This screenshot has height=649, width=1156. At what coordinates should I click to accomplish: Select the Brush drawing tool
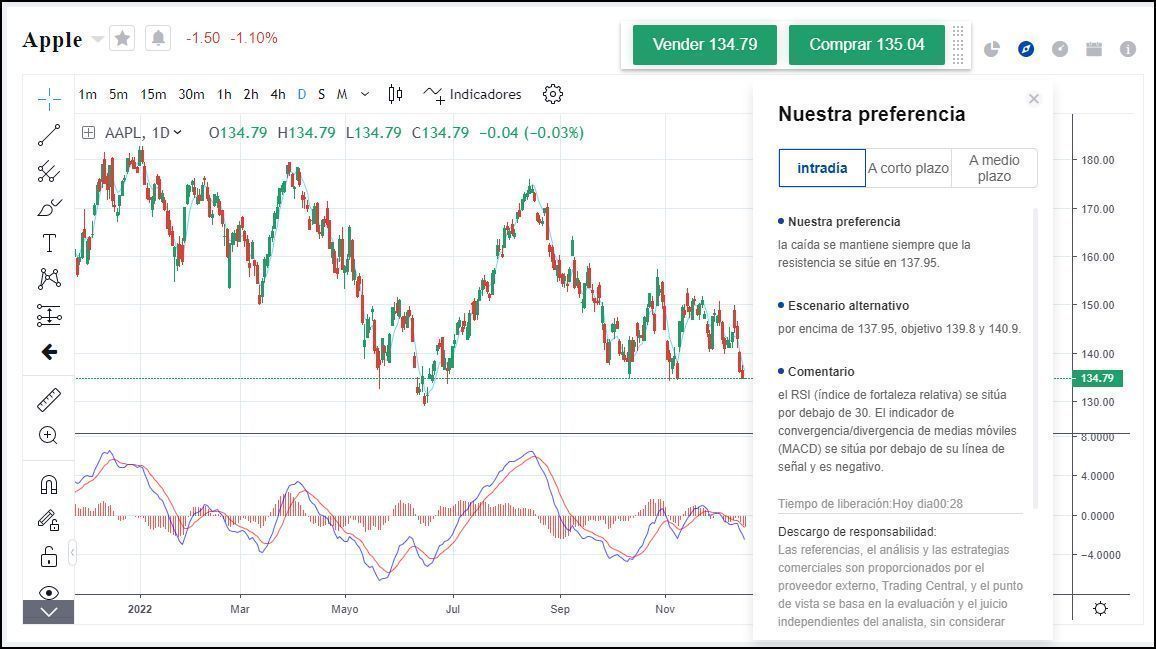click(48, 207)
